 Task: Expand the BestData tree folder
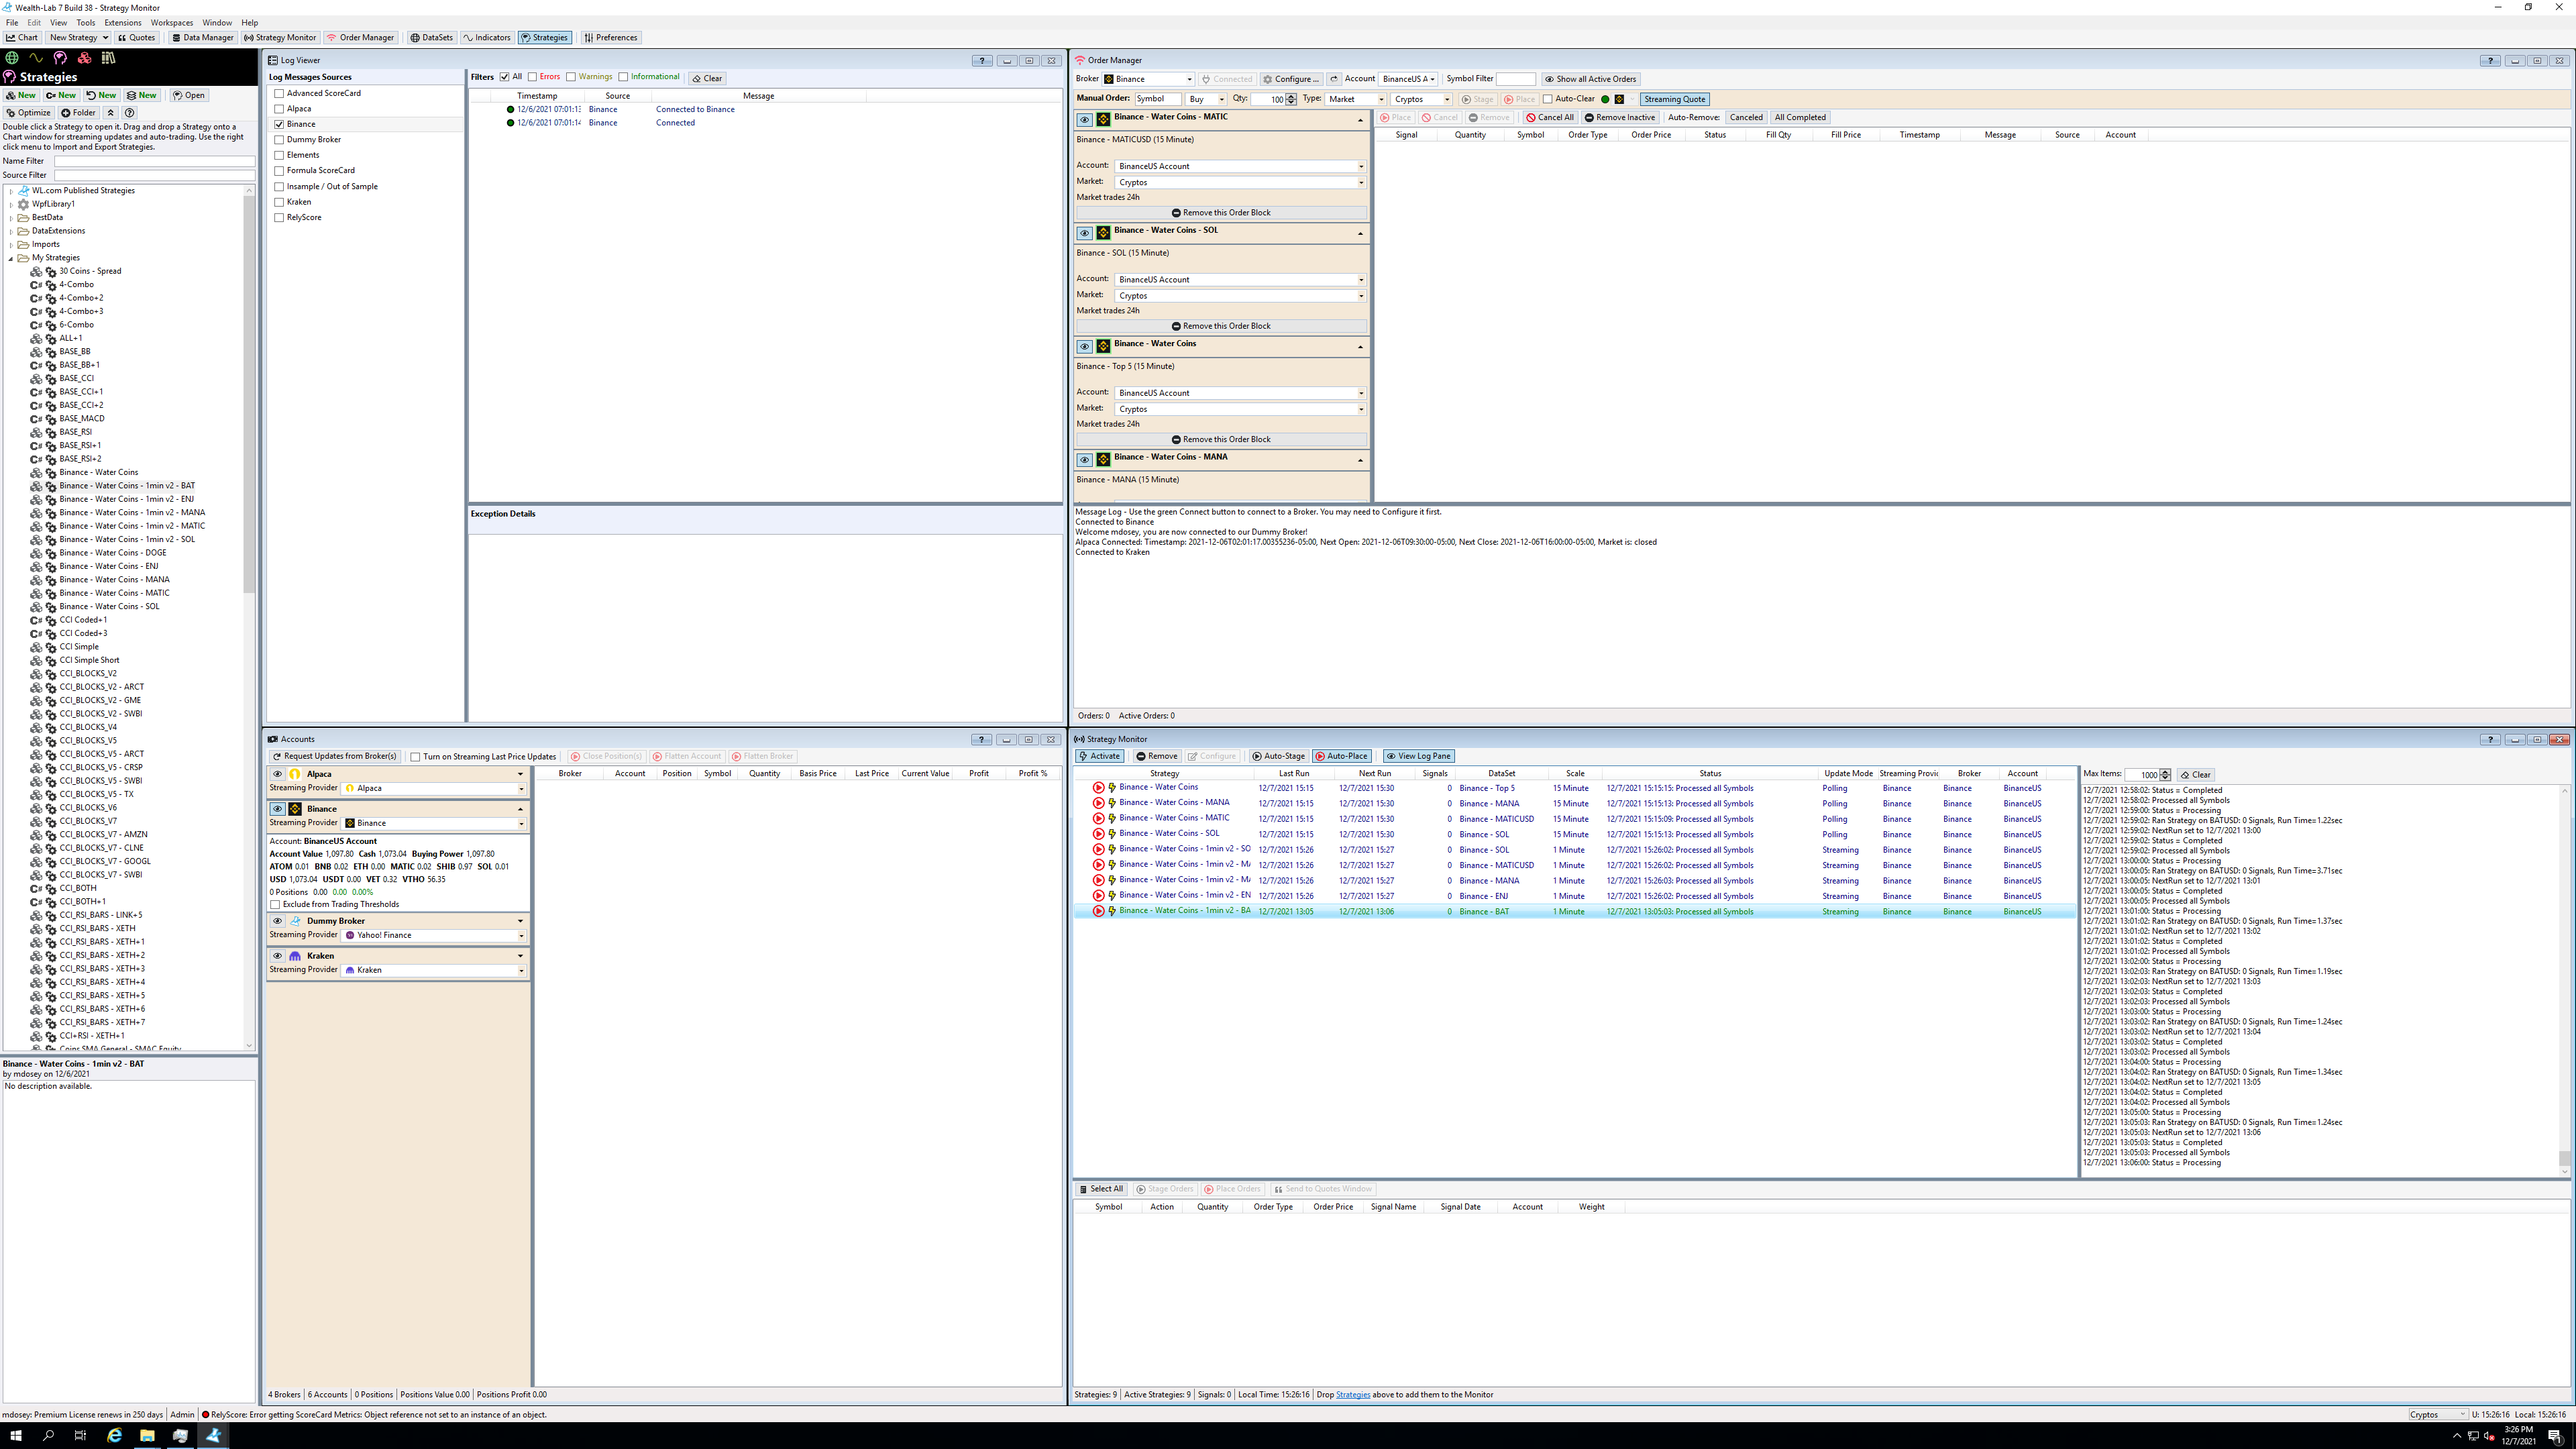11,217
